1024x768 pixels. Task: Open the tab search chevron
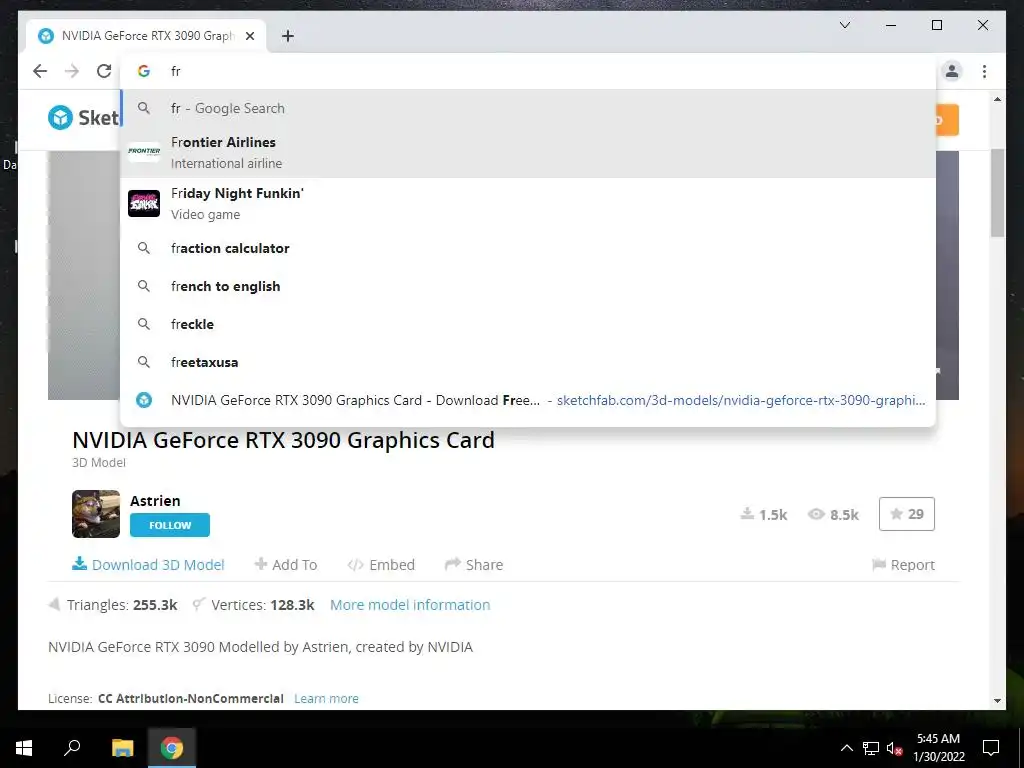click(844, 25)
